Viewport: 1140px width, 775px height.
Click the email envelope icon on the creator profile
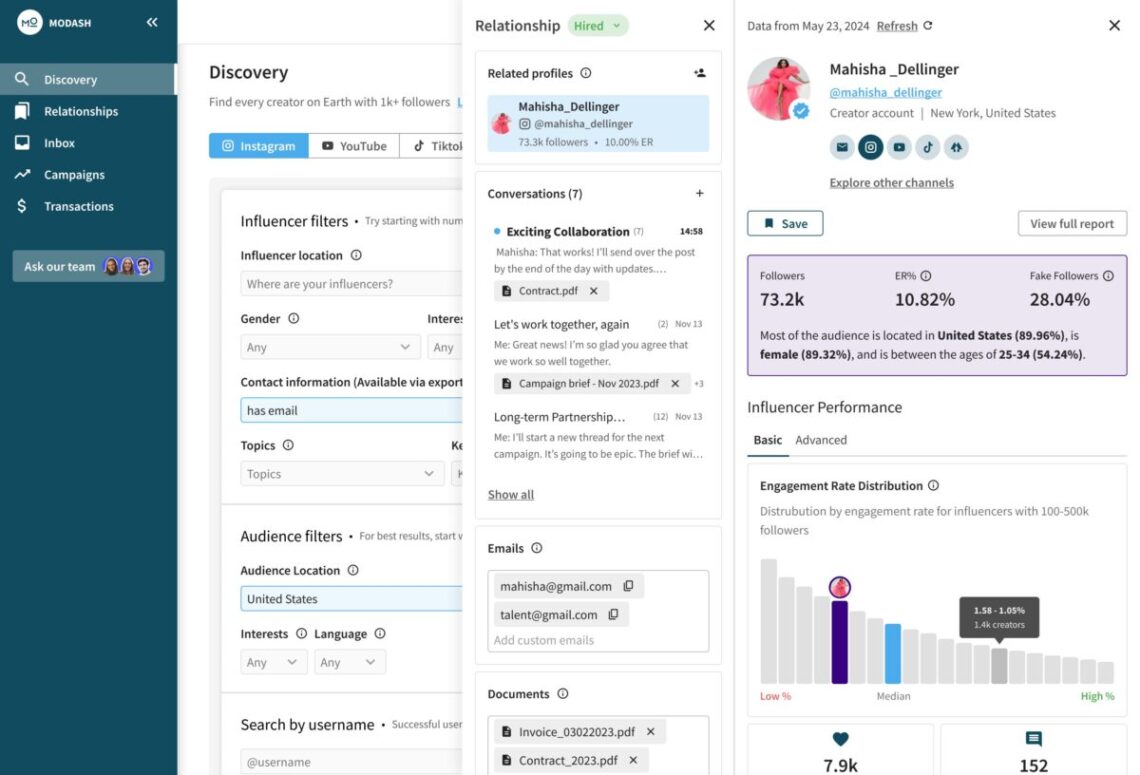(842, 147)
